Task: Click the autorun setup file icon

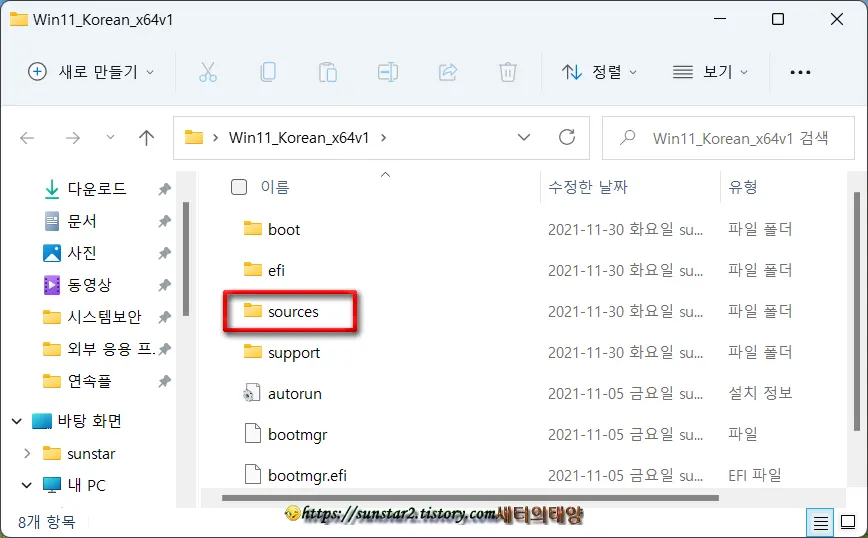Action: [252, 393]
